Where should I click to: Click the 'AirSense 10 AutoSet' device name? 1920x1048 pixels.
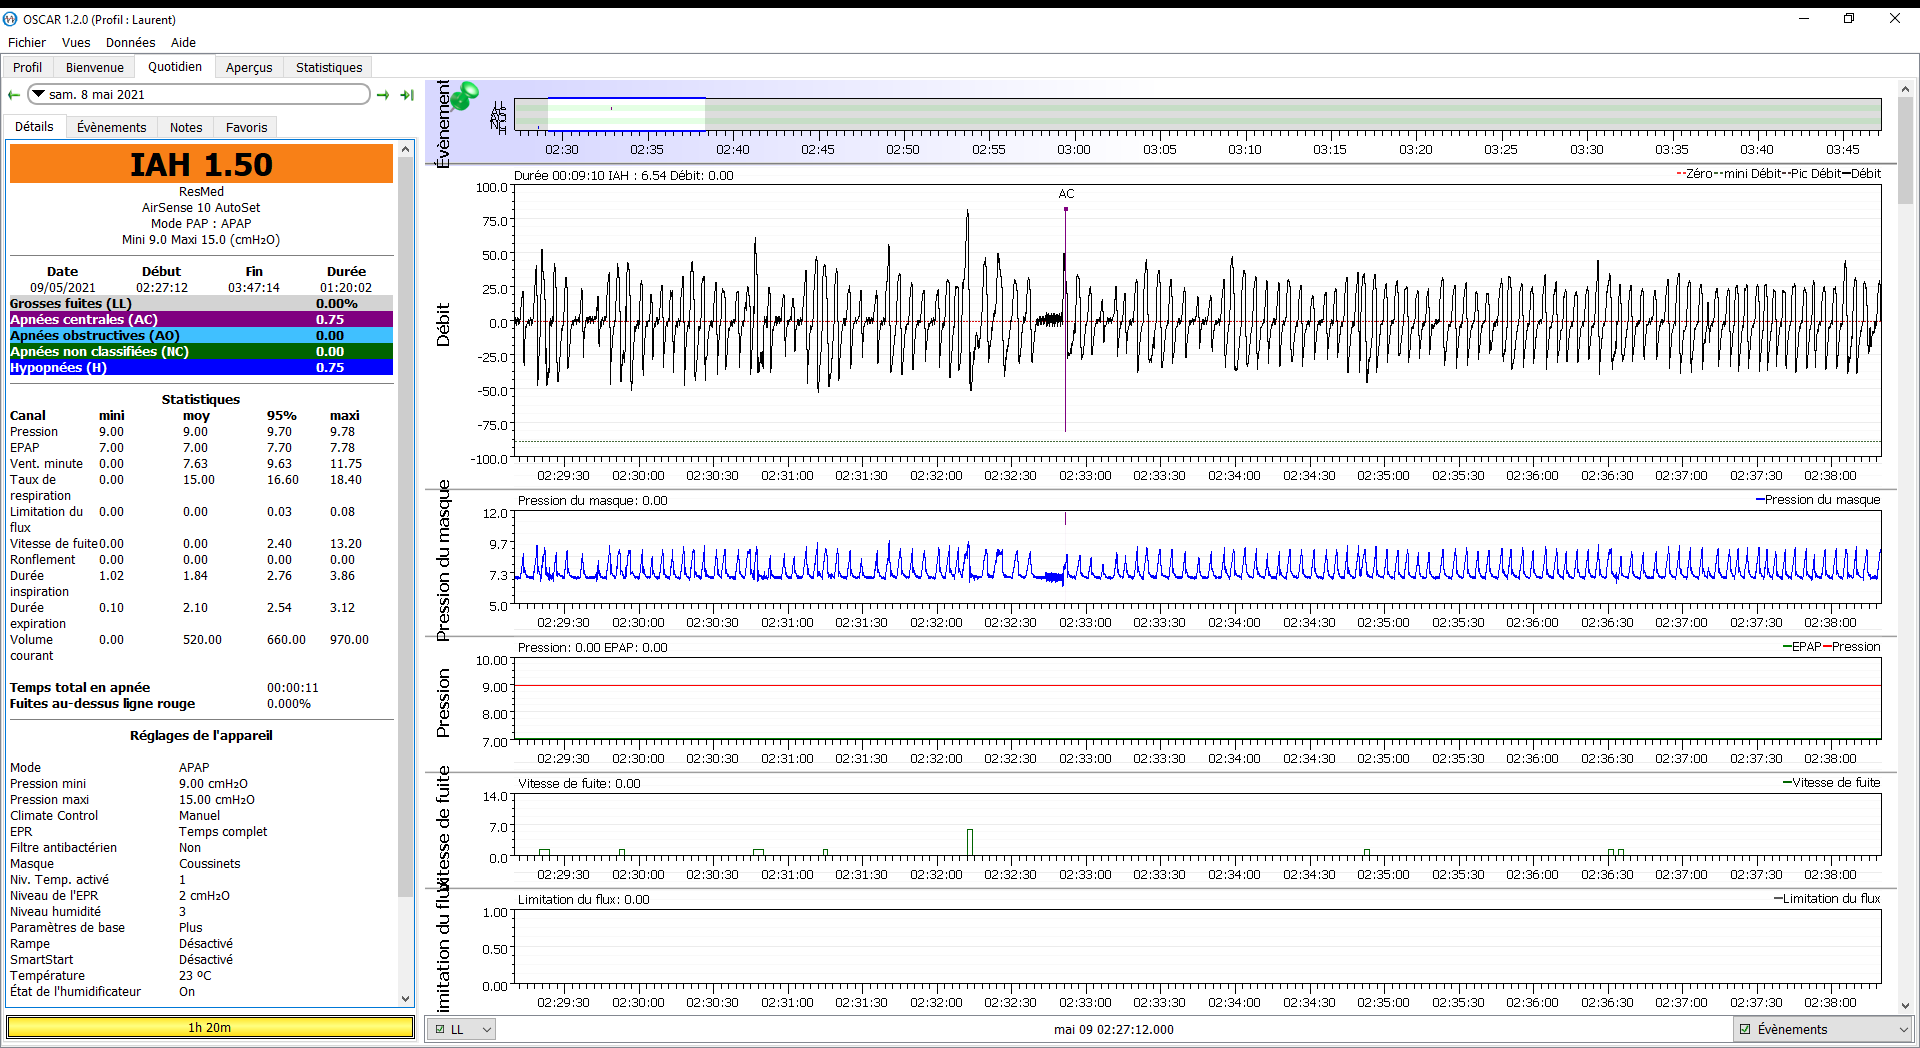[x=201, y=208]
